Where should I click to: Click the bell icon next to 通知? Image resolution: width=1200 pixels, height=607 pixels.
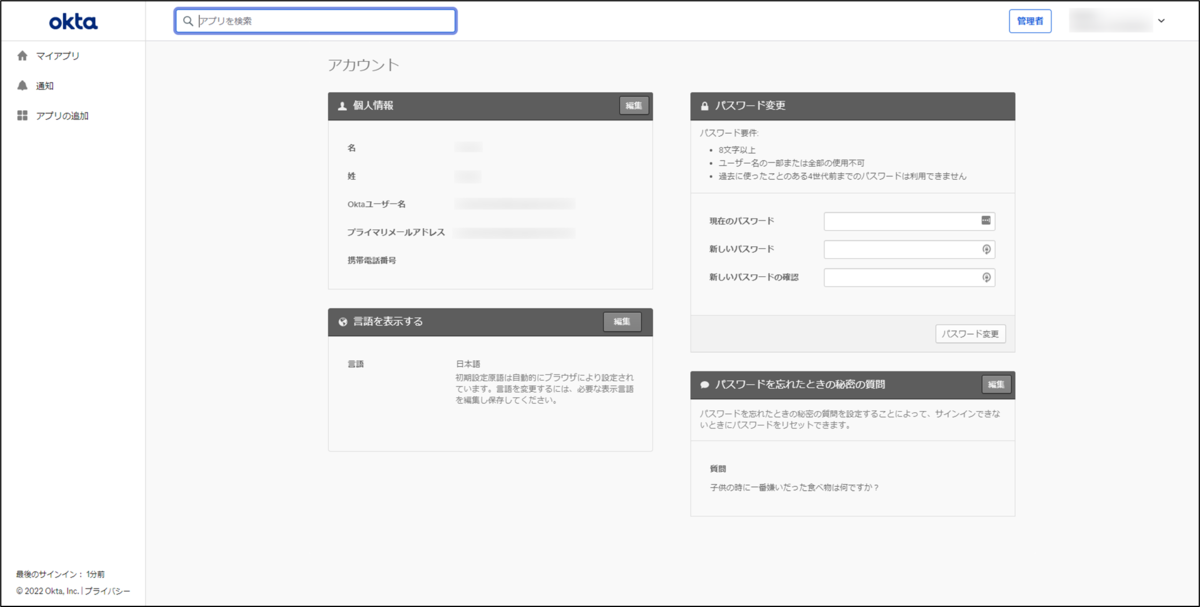21,86
